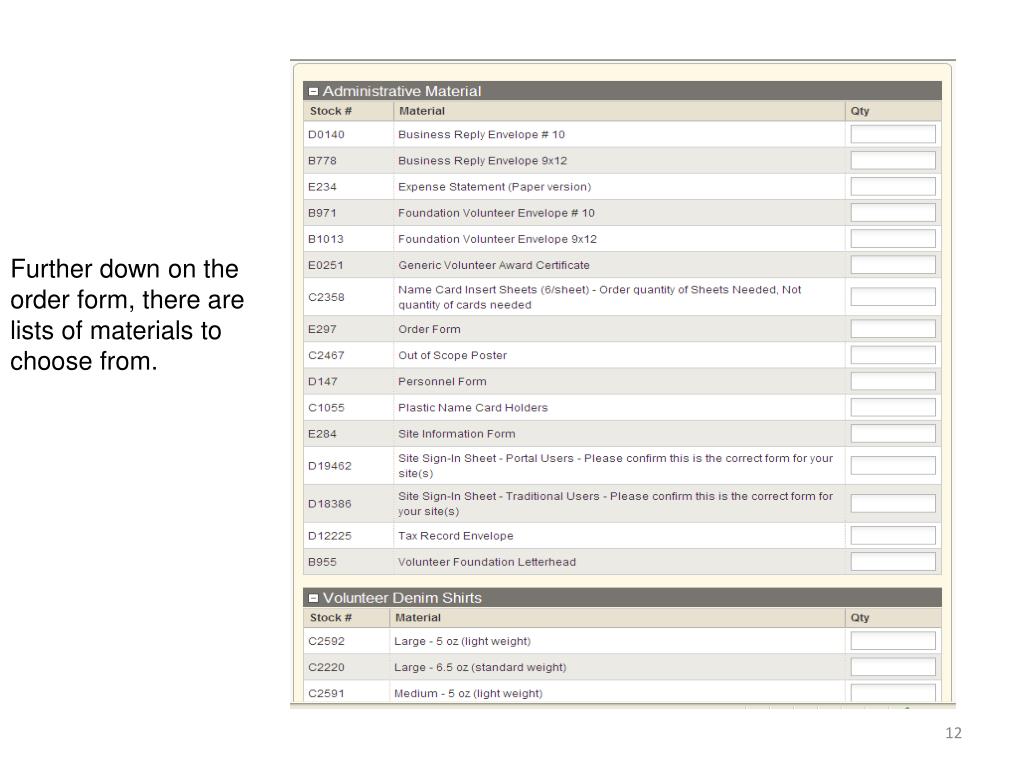Click 'Tax Record Envelope' text

tap(456, 536)
